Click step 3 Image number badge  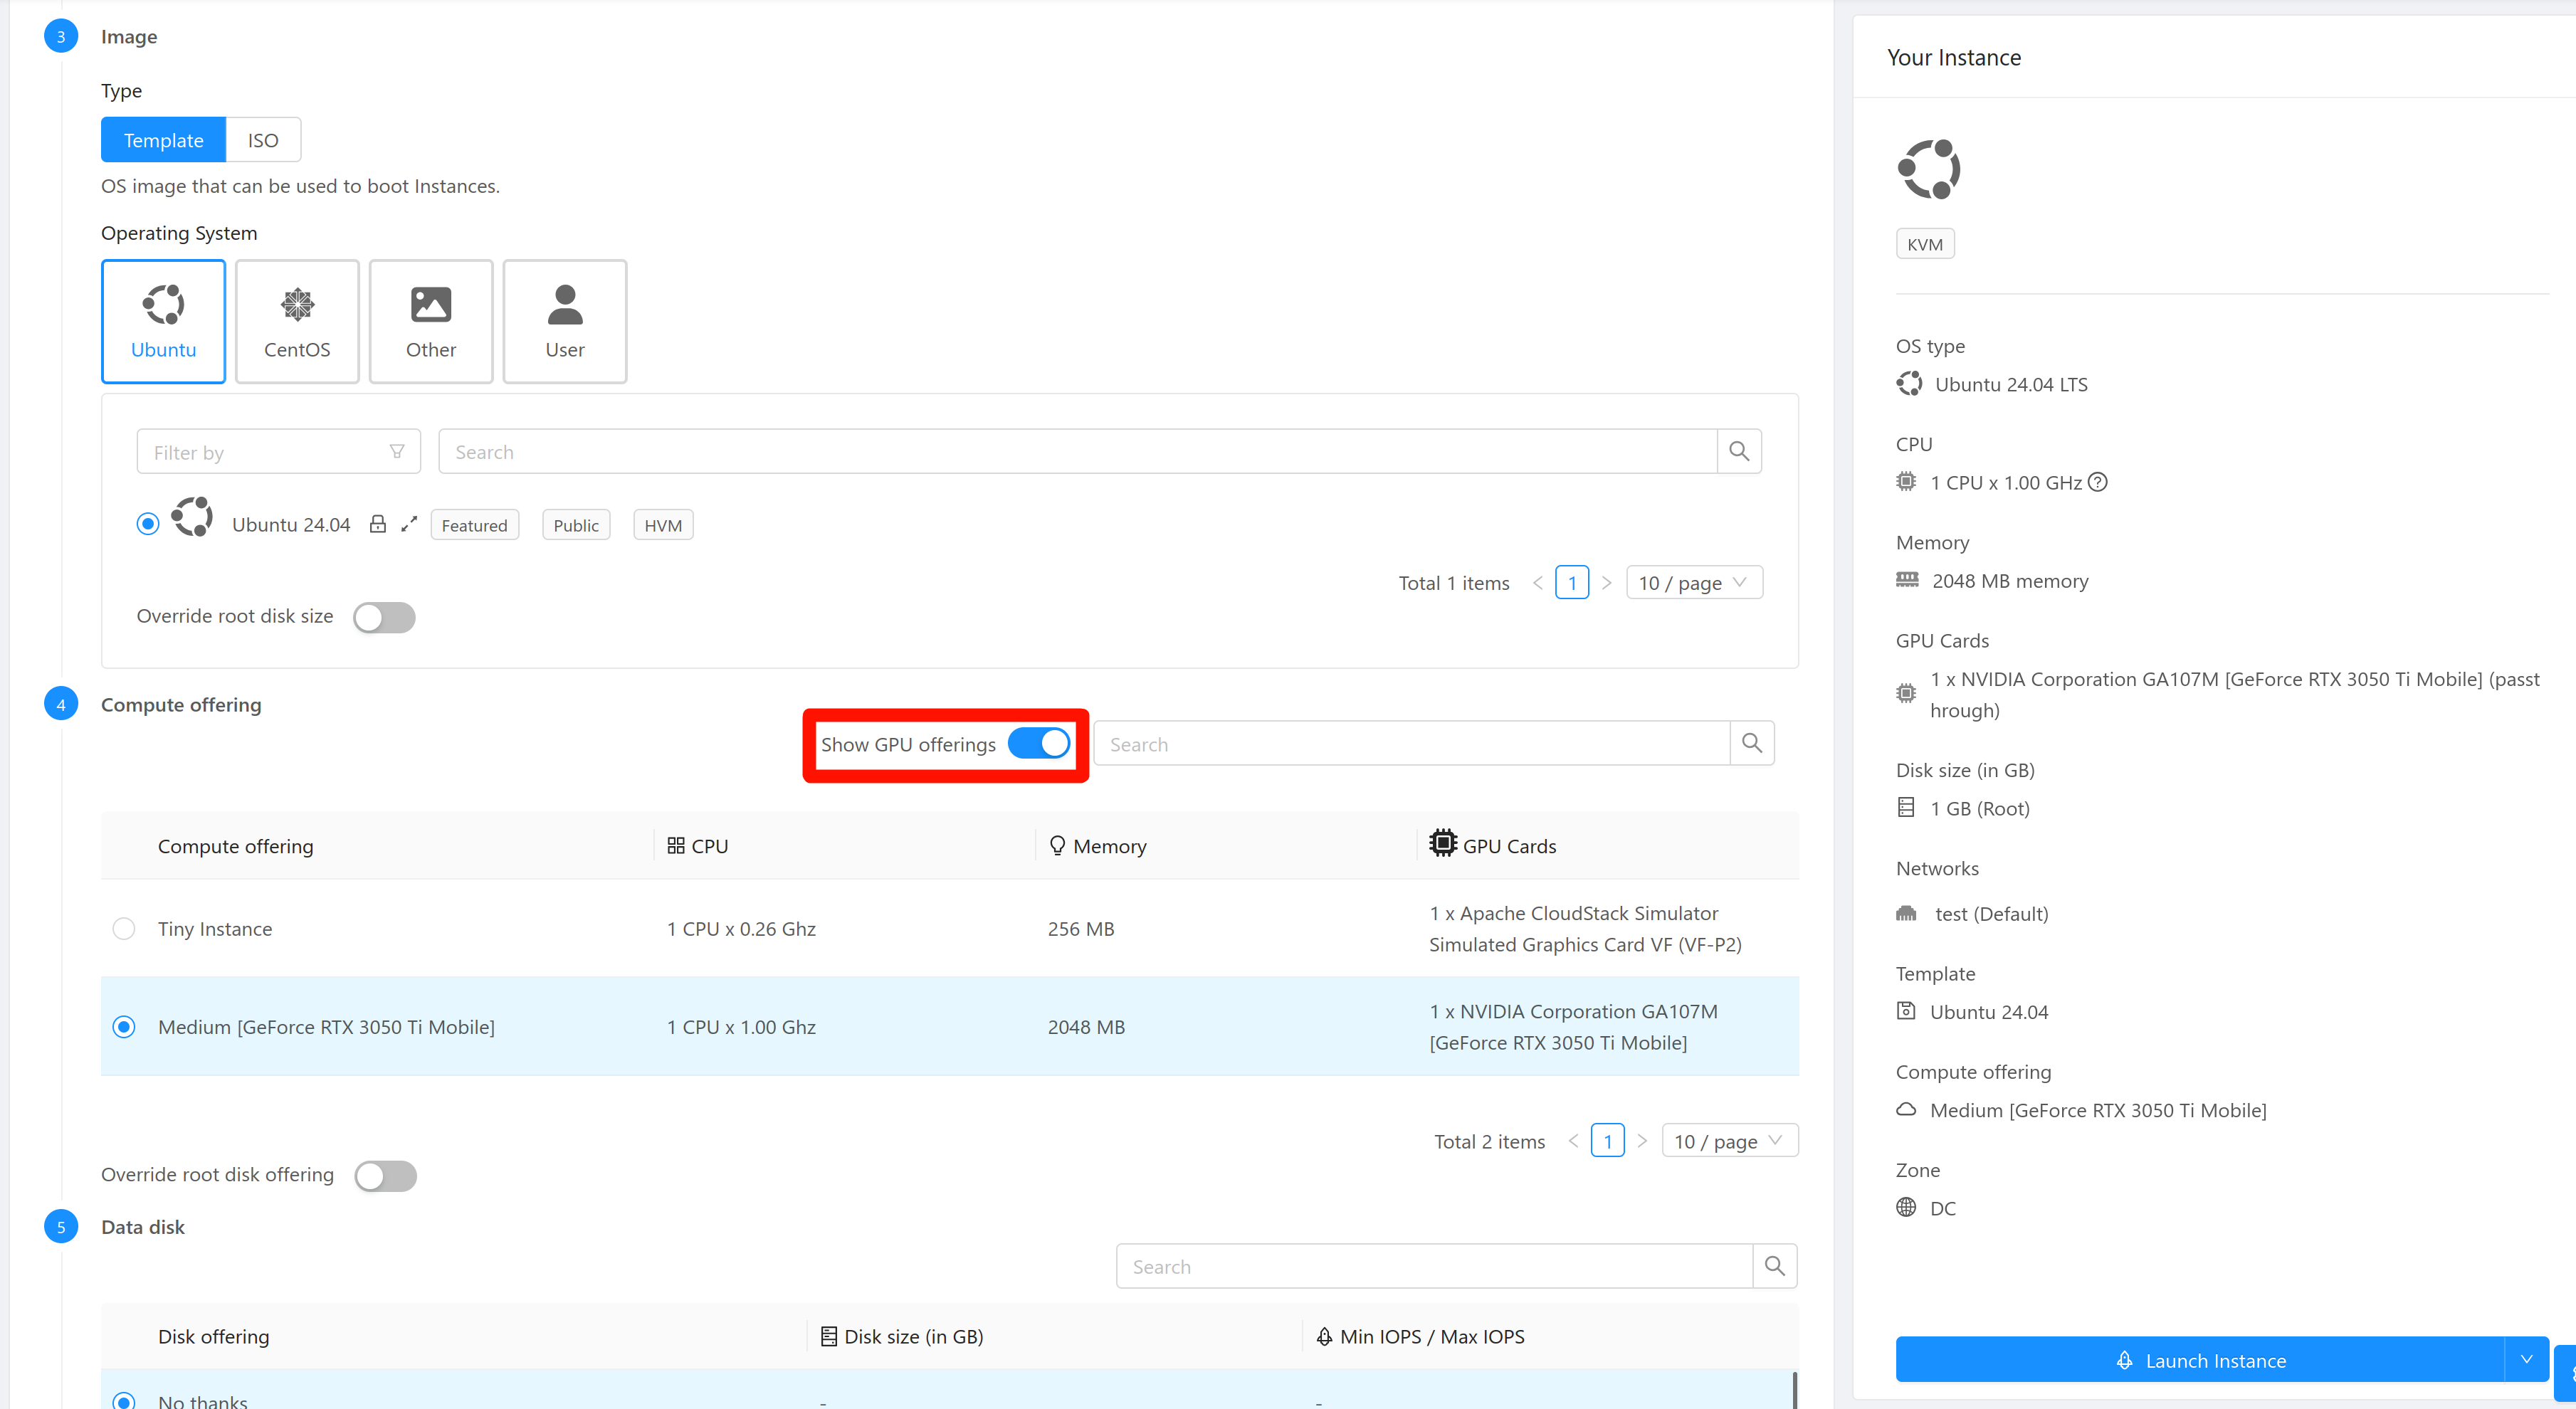pos(61,37)
